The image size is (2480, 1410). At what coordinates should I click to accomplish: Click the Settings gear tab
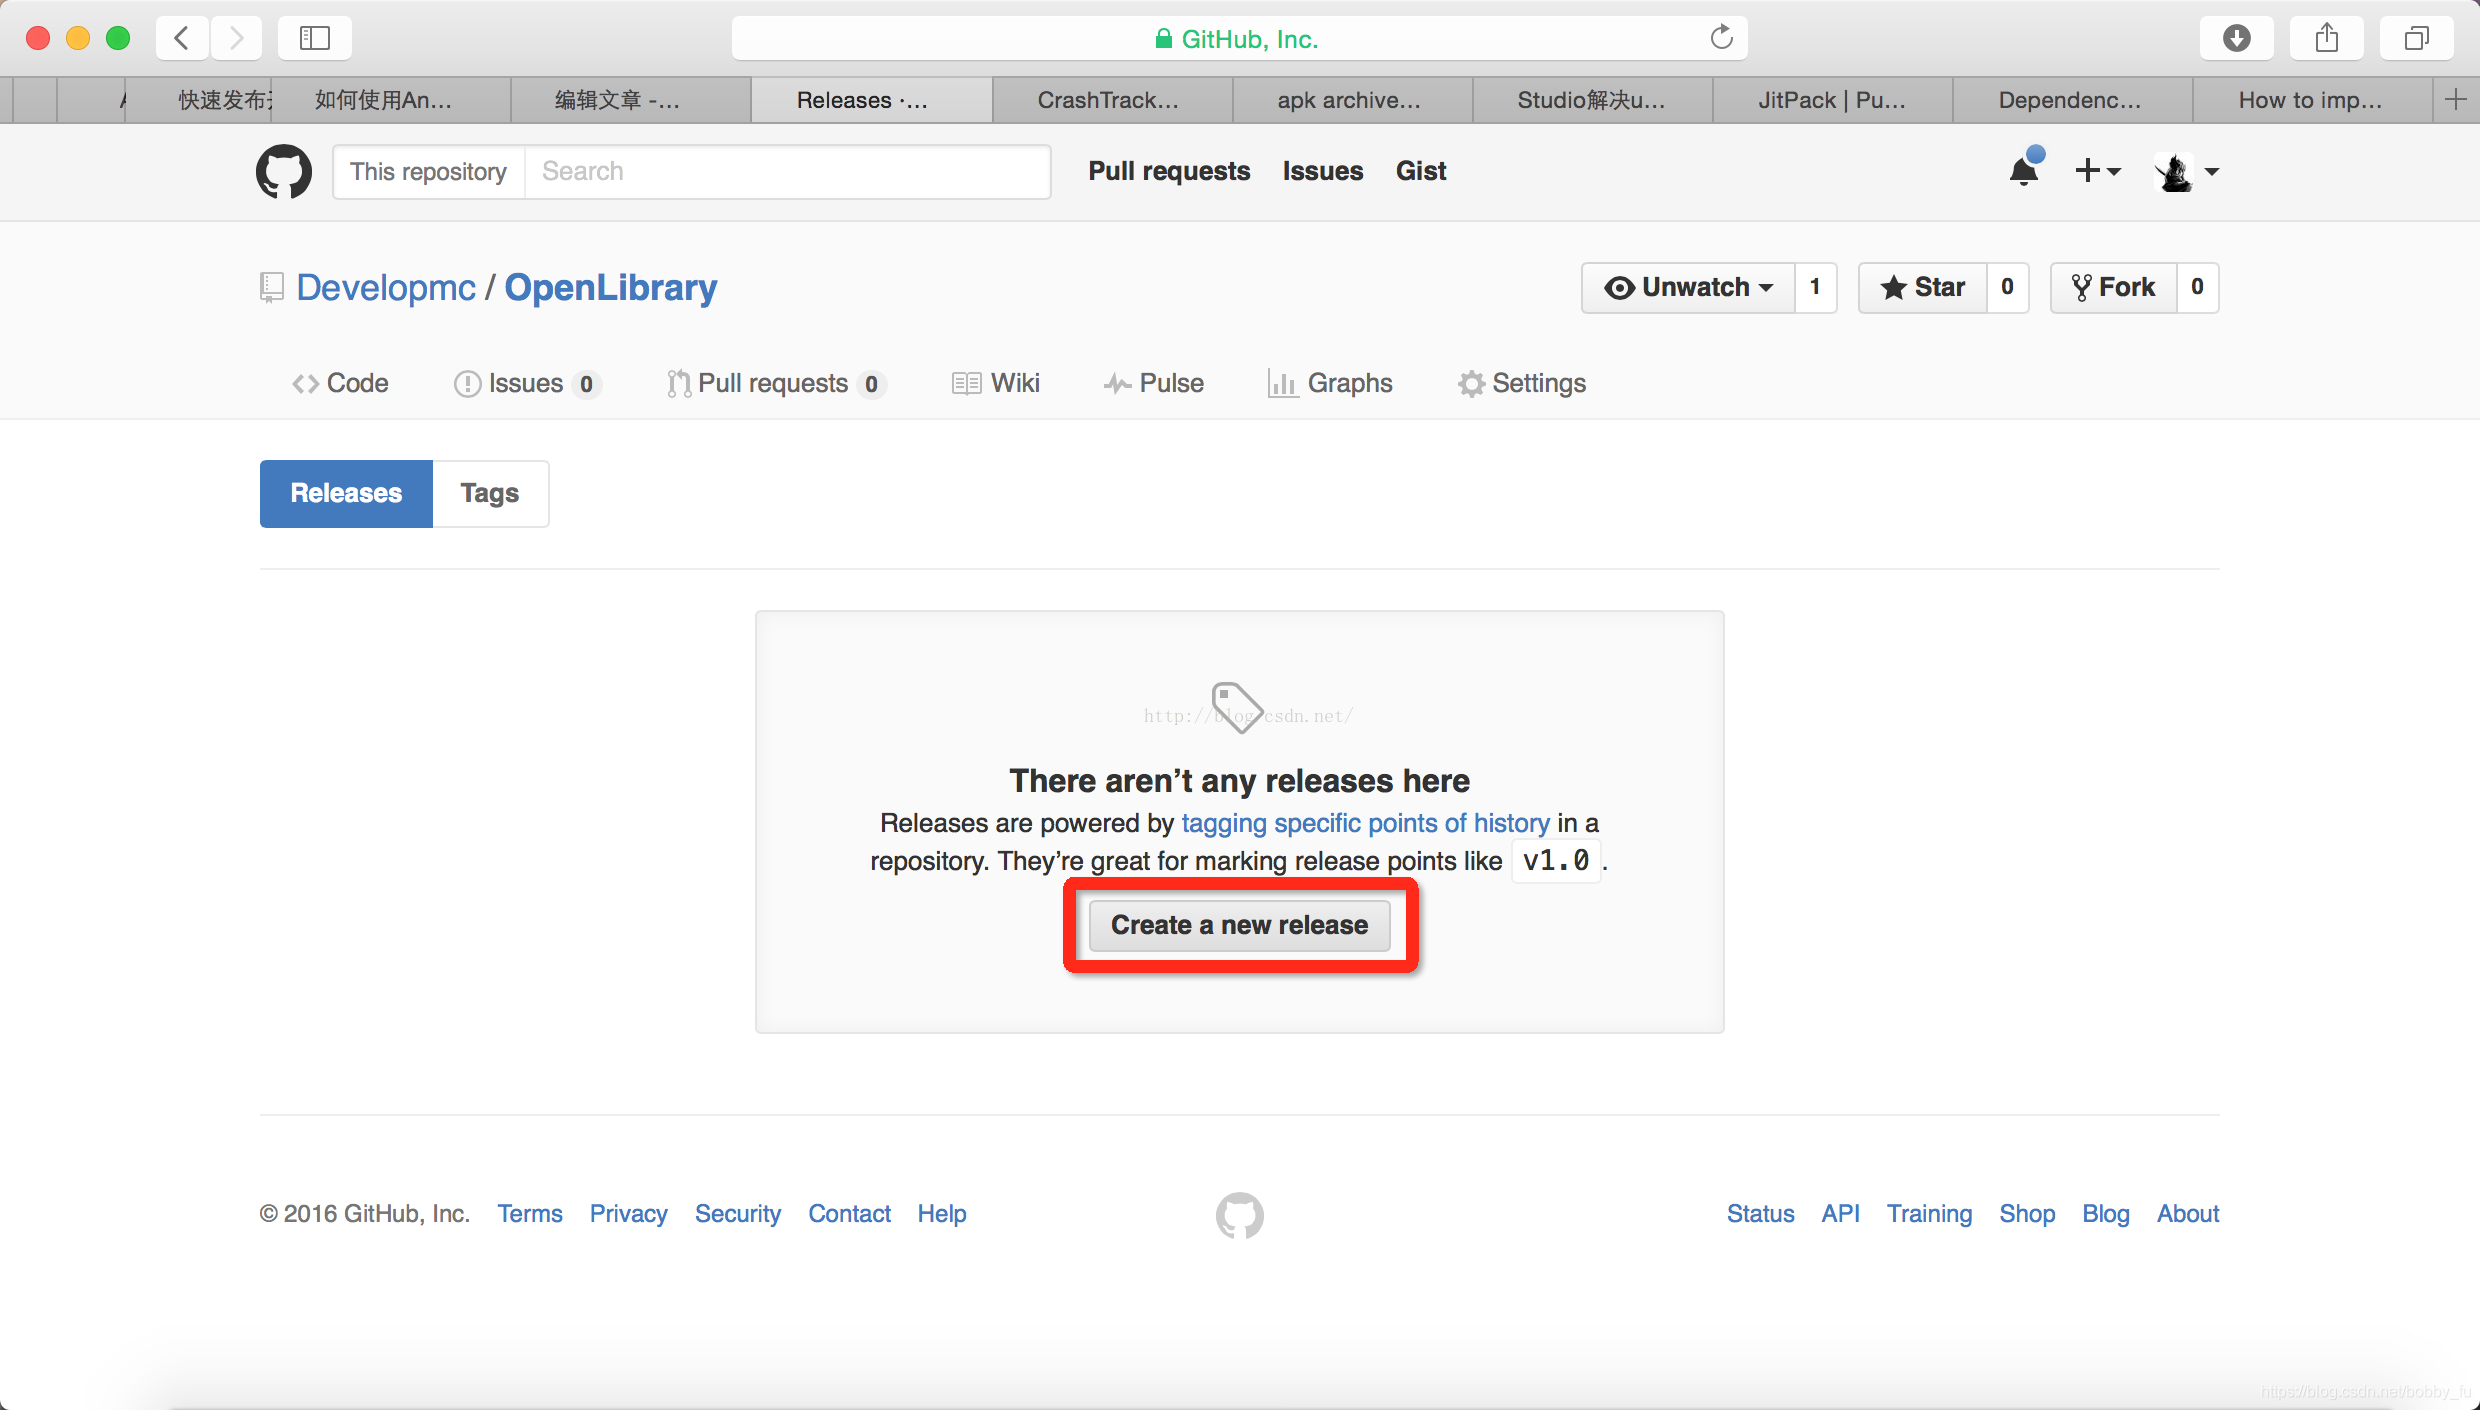(1521, 383)
